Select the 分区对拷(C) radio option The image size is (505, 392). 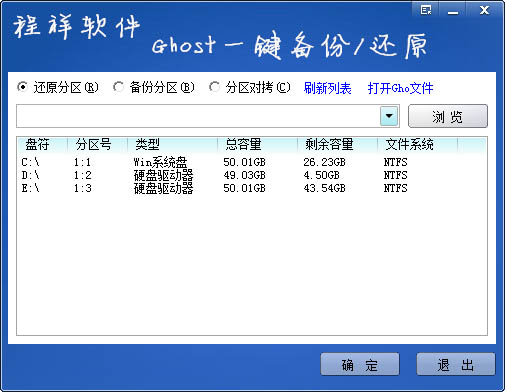(250, 88)
